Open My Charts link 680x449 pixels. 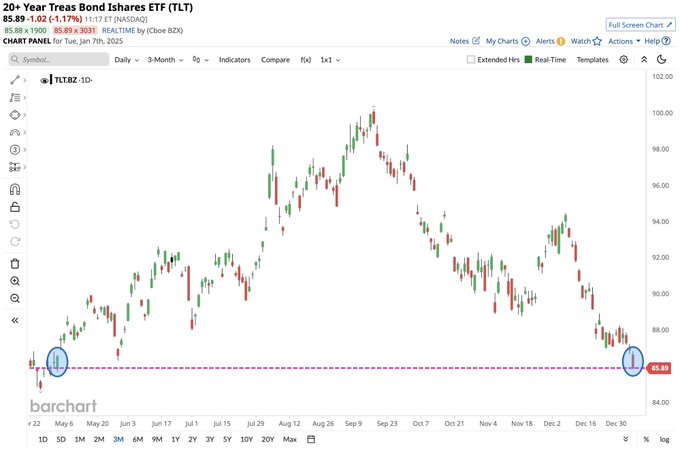[502, 41]
